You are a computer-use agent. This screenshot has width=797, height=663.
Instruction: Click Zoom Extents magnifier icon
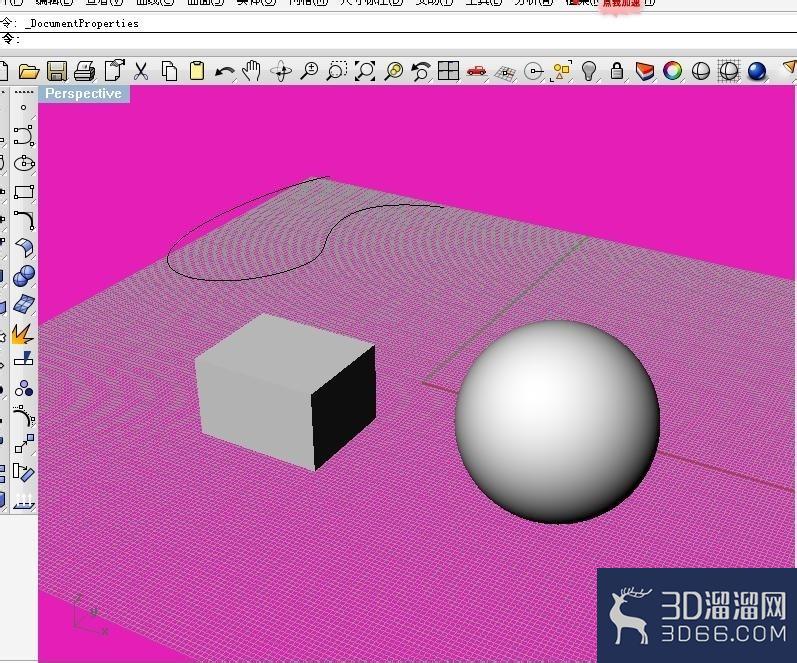coord(365,71)
